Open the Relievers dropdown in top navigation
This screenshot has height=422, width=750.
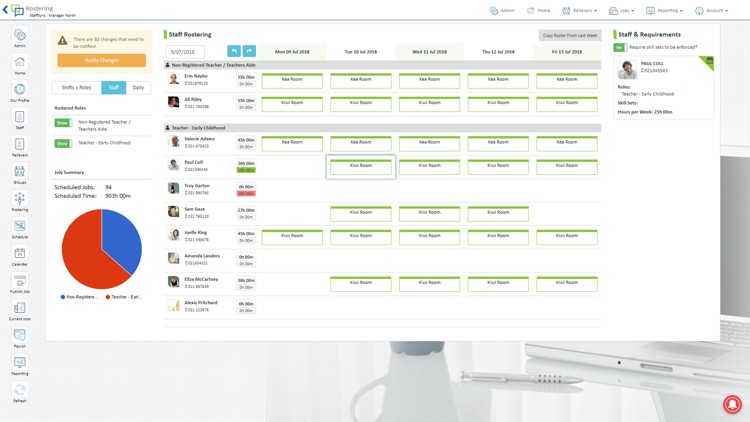[580, 11]
